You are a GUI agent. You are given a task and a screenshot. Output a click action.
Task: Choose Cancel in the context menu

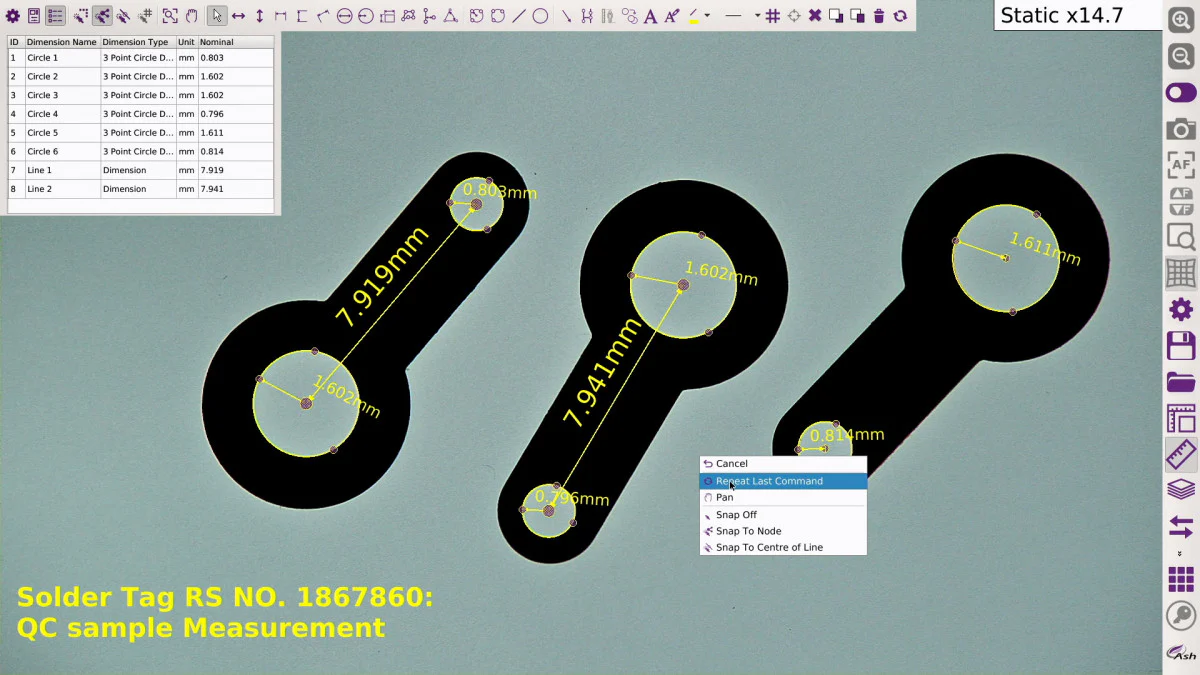point(783,464)
